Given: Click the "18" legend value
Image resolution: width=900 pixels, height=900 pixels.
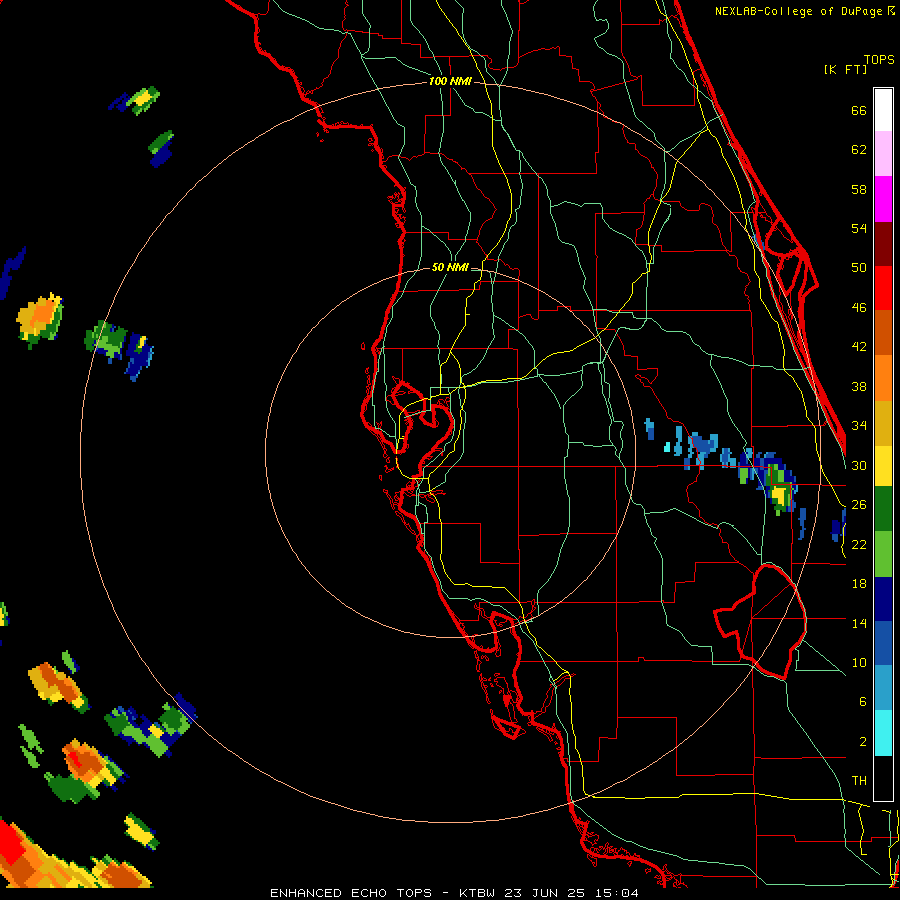Looking at the screenshot, I should tap(859, 584).
